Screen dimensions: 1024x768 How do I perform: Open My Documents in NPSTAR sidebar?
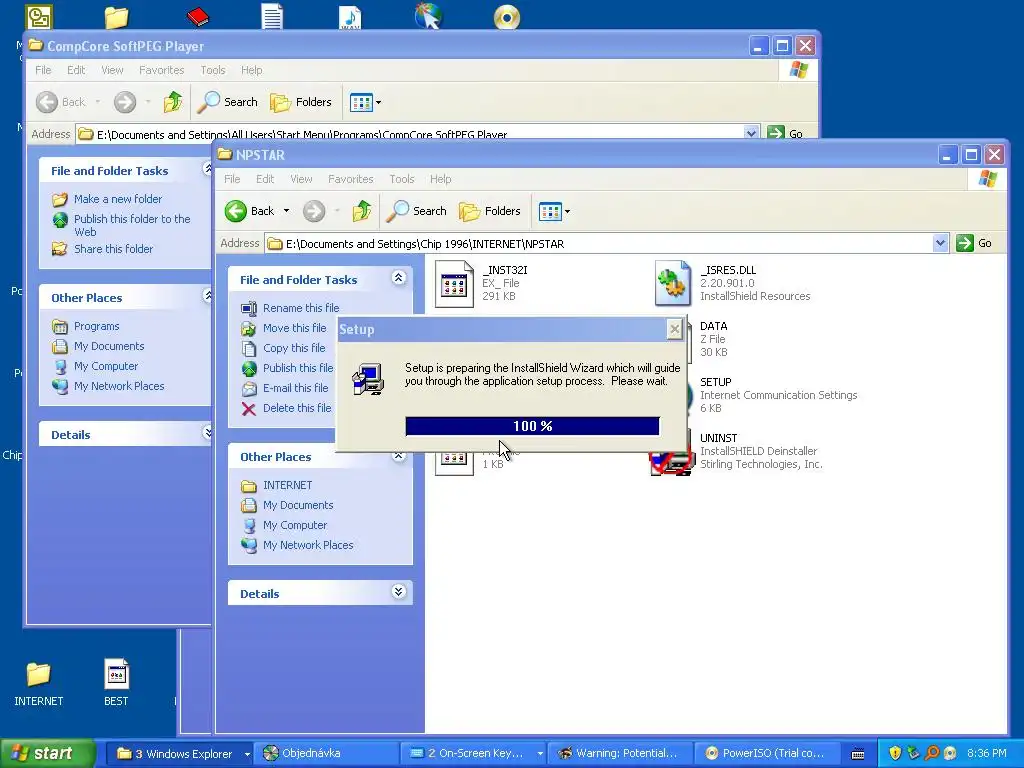click(x=298, y=505)
